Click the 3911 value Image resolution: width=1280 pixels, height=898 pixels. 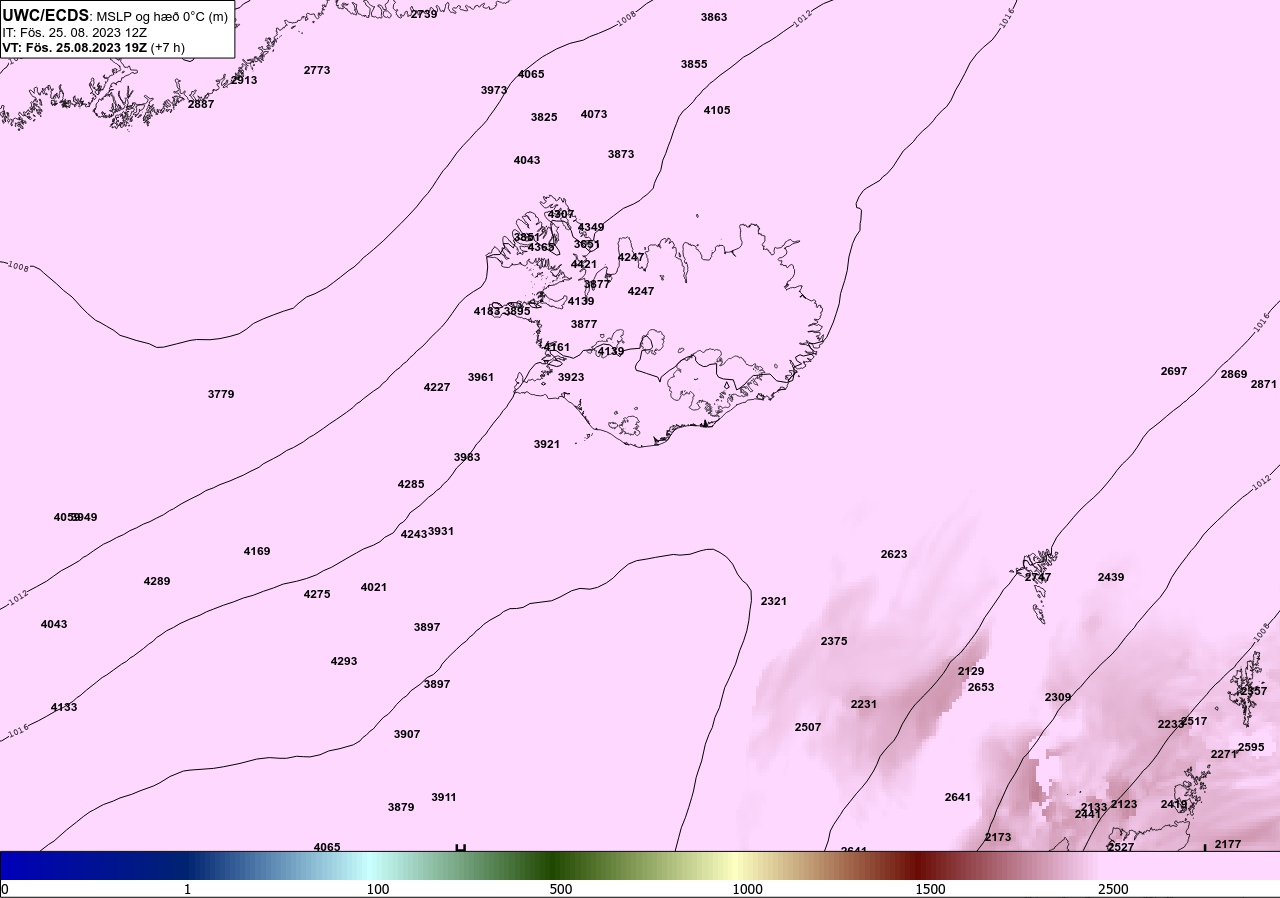pyautogui.click(x=444, y=797)
